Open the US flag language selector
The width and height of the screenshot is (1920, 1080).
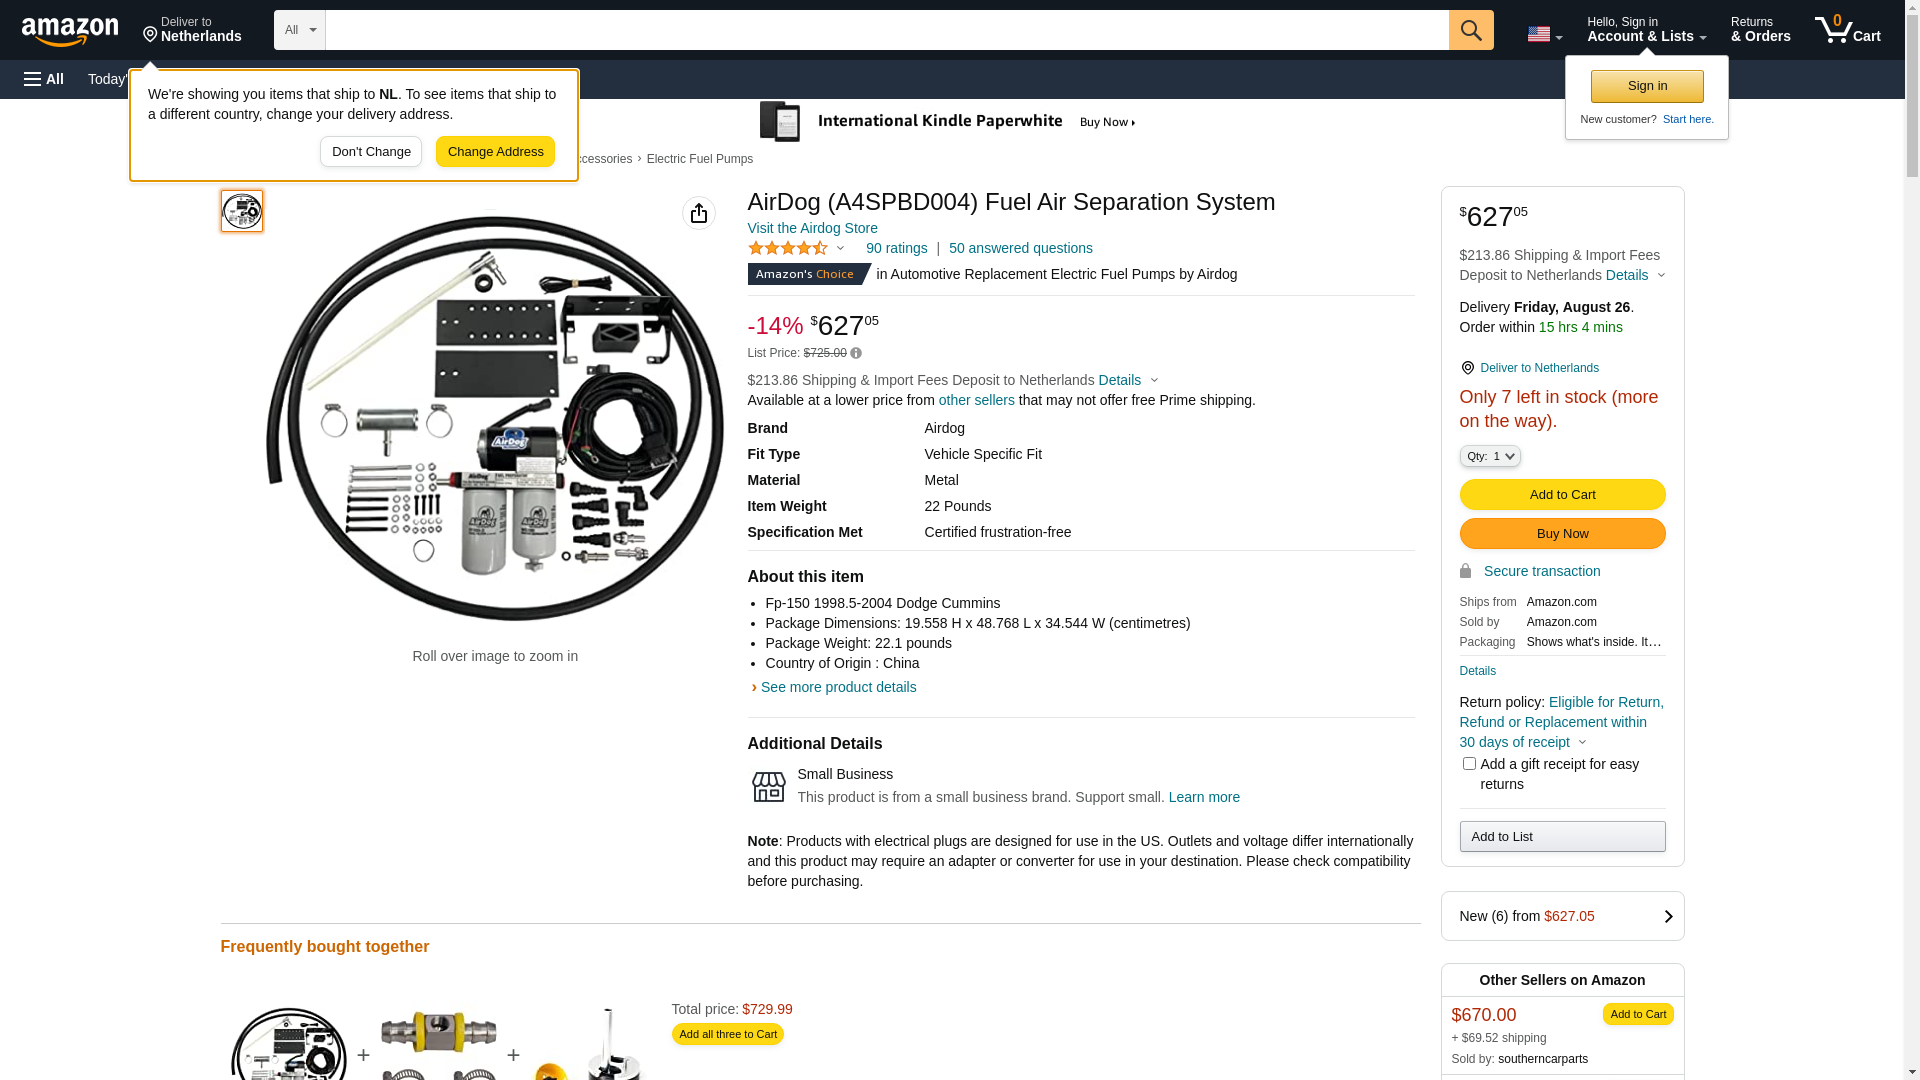tap(1544, 34)
